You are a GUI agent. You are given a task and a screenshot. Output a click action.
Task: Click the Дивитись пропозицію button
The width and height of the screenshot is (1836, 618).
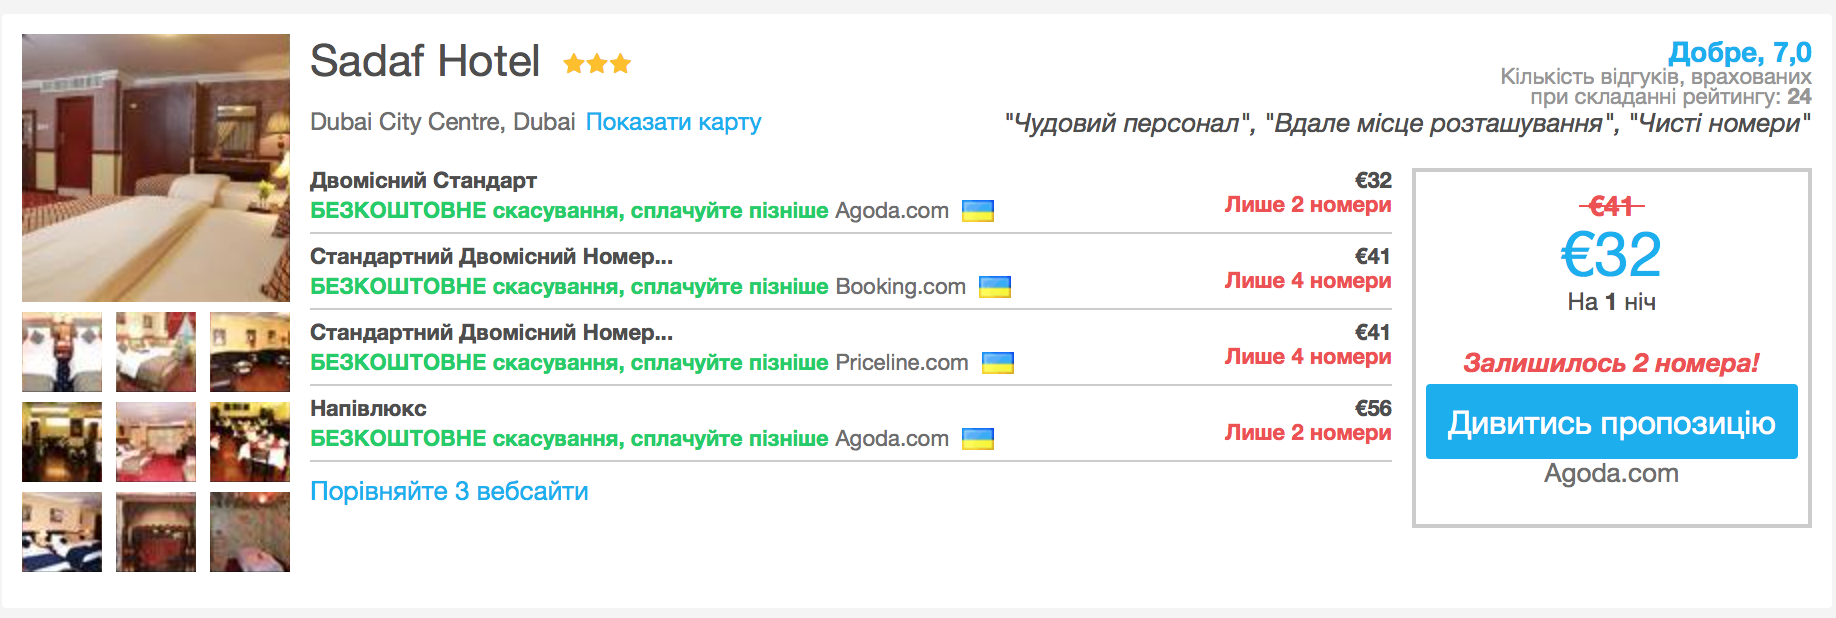pos(1611,422)
